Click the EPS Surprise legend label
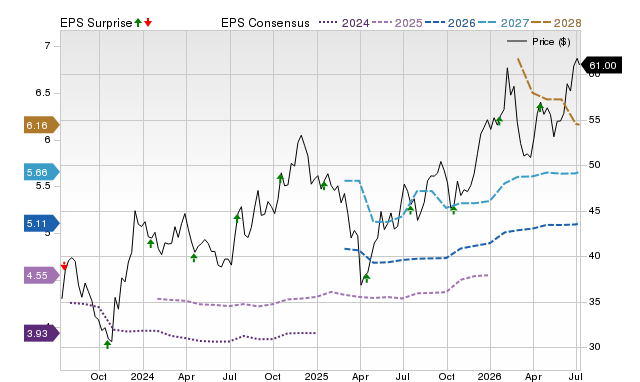The width and height of the screenshot is (640, 382). (96, 23)
